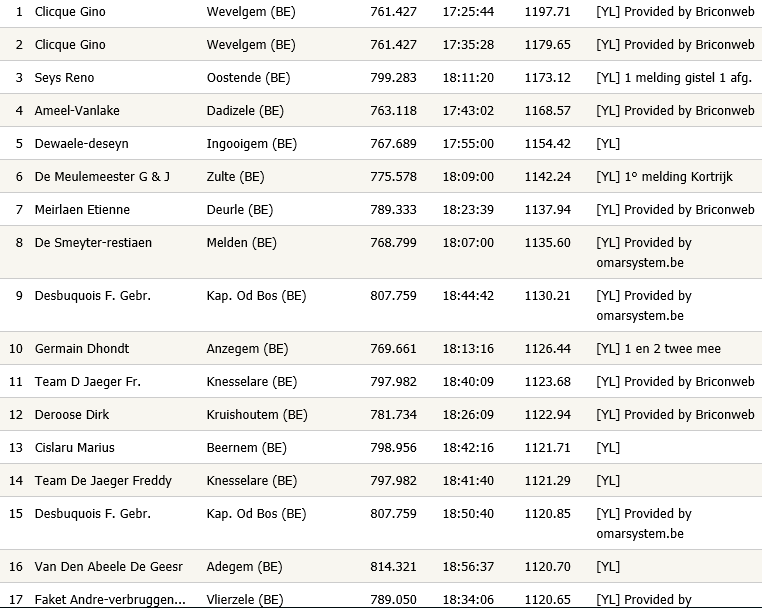
Task: Select Van Den Abeele De Geesr row
Action: (381, 567)
